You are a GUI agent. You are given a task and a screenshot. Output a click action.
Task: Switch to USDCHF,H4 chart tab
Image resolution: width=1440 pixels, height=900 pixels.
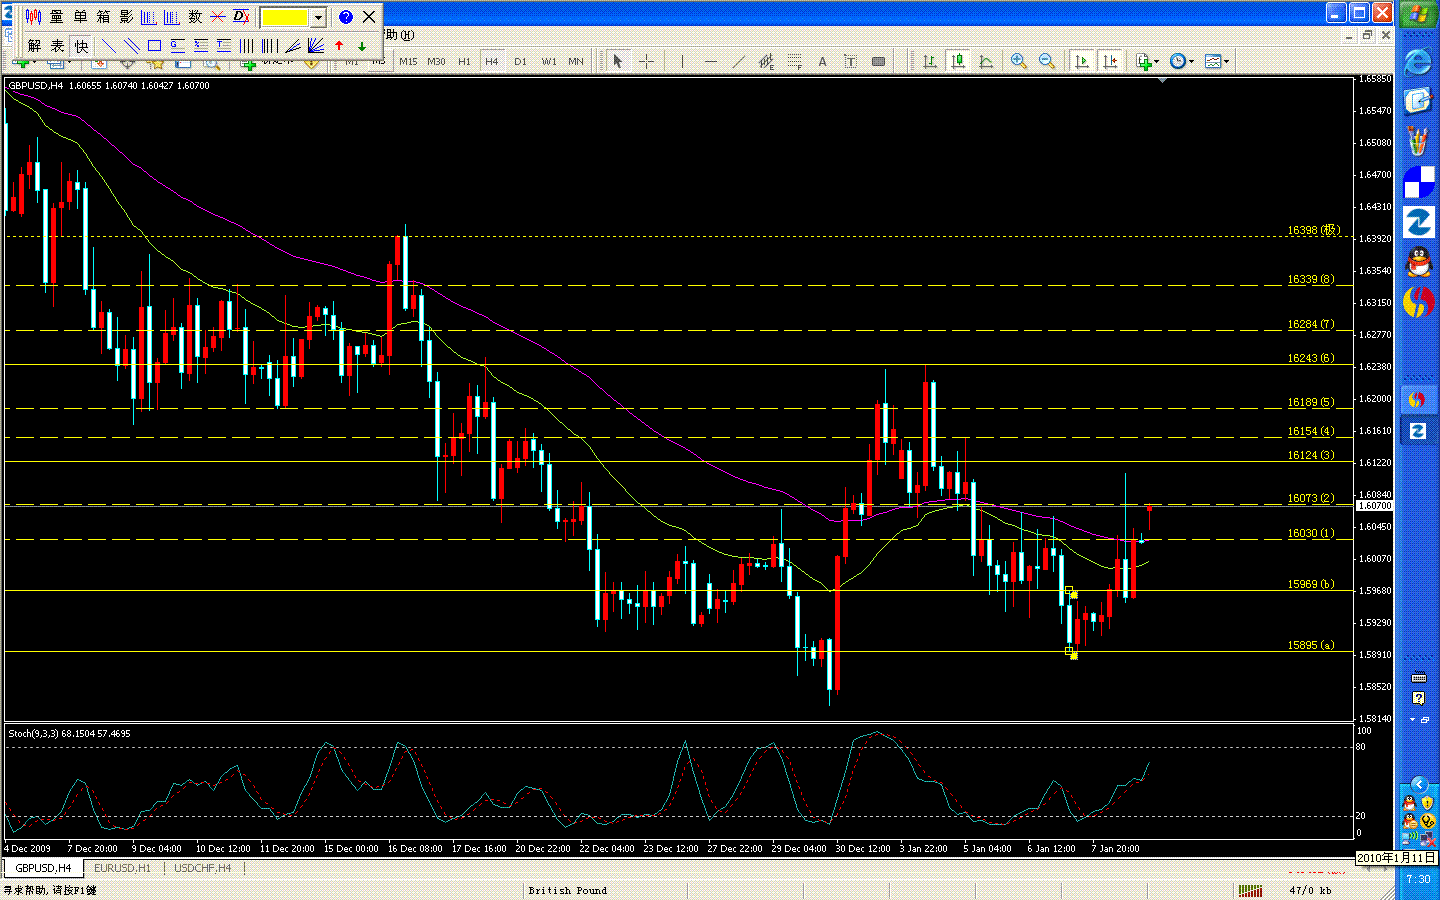203,868
